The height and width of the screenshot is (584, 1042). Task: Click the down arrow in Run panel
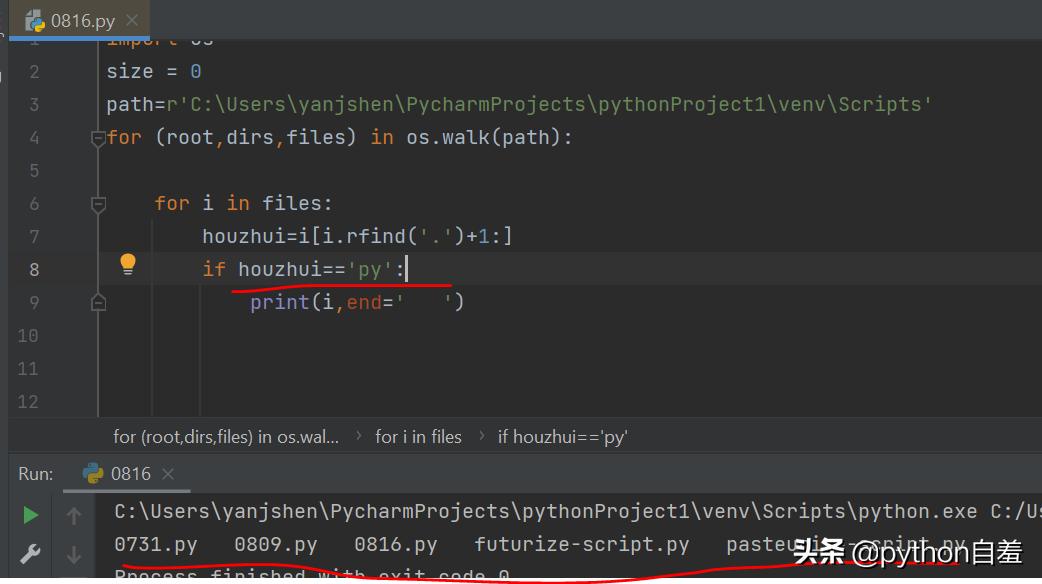click(74, 553)
